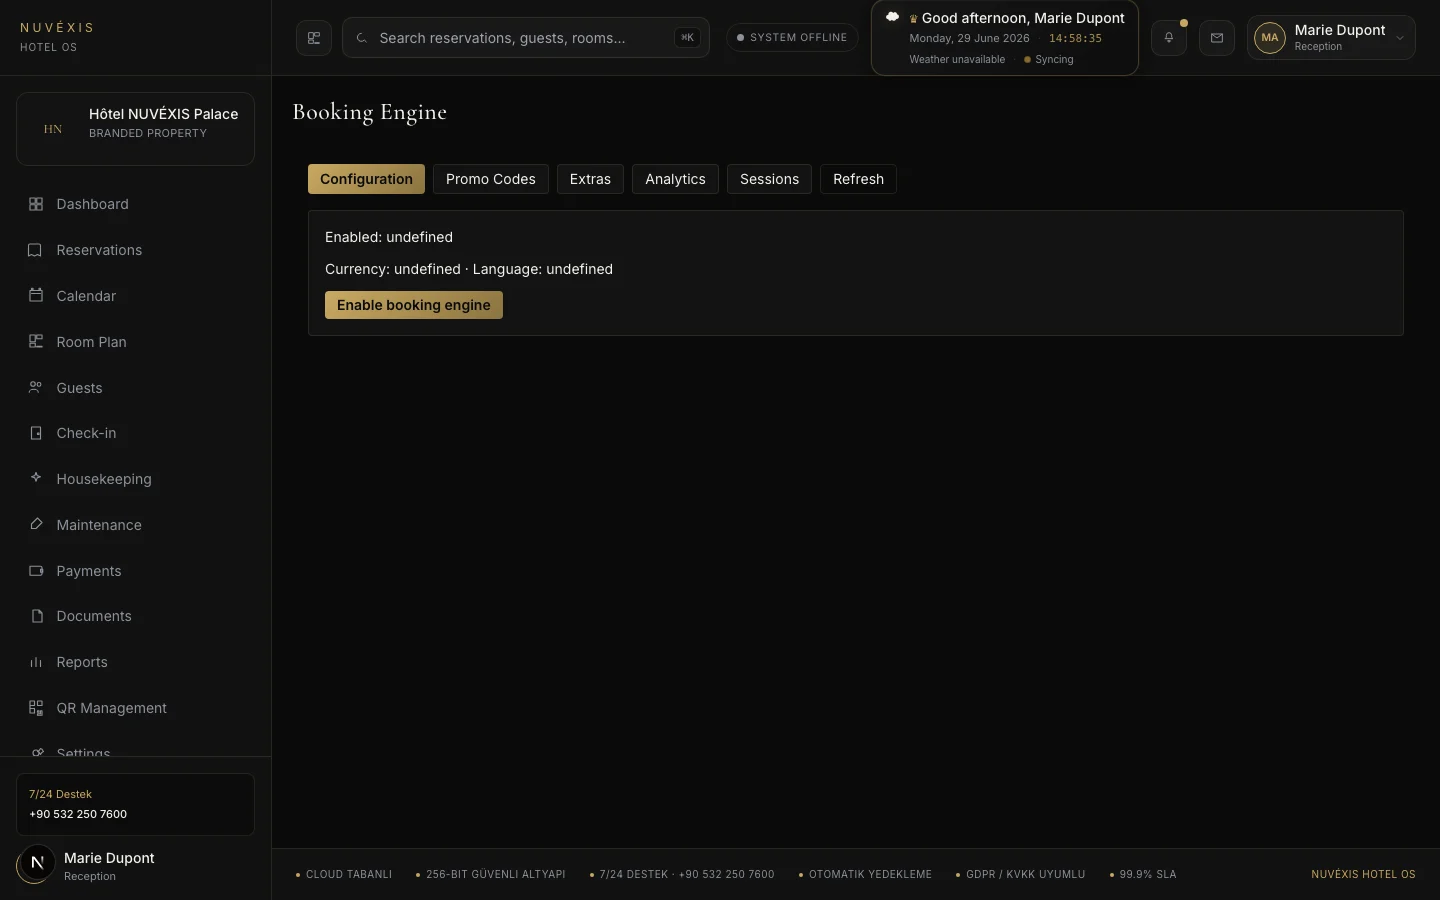The width and height of the screenshot is (1440, 900).
Task: Click the Room Plan layout icon
Action: pos(36,342)
